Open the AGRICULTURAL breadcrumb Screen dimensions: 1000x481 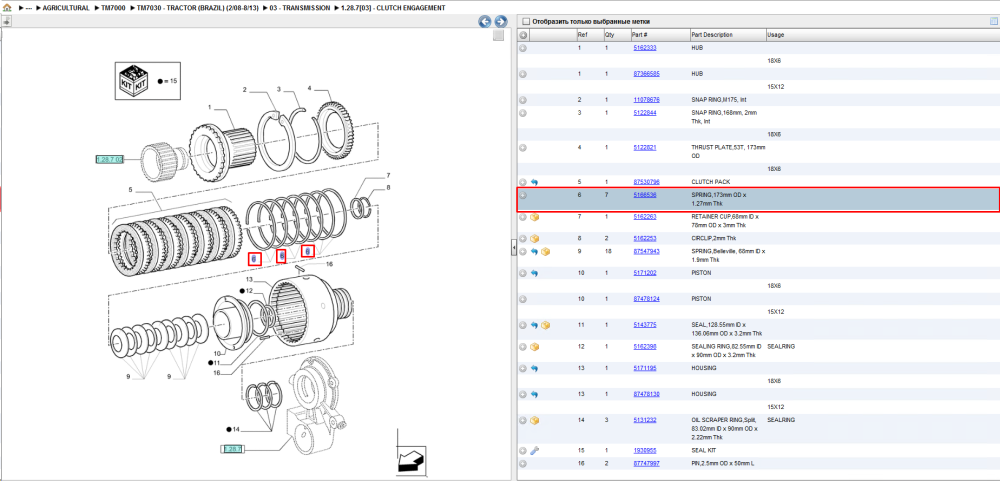pos(66,8)
